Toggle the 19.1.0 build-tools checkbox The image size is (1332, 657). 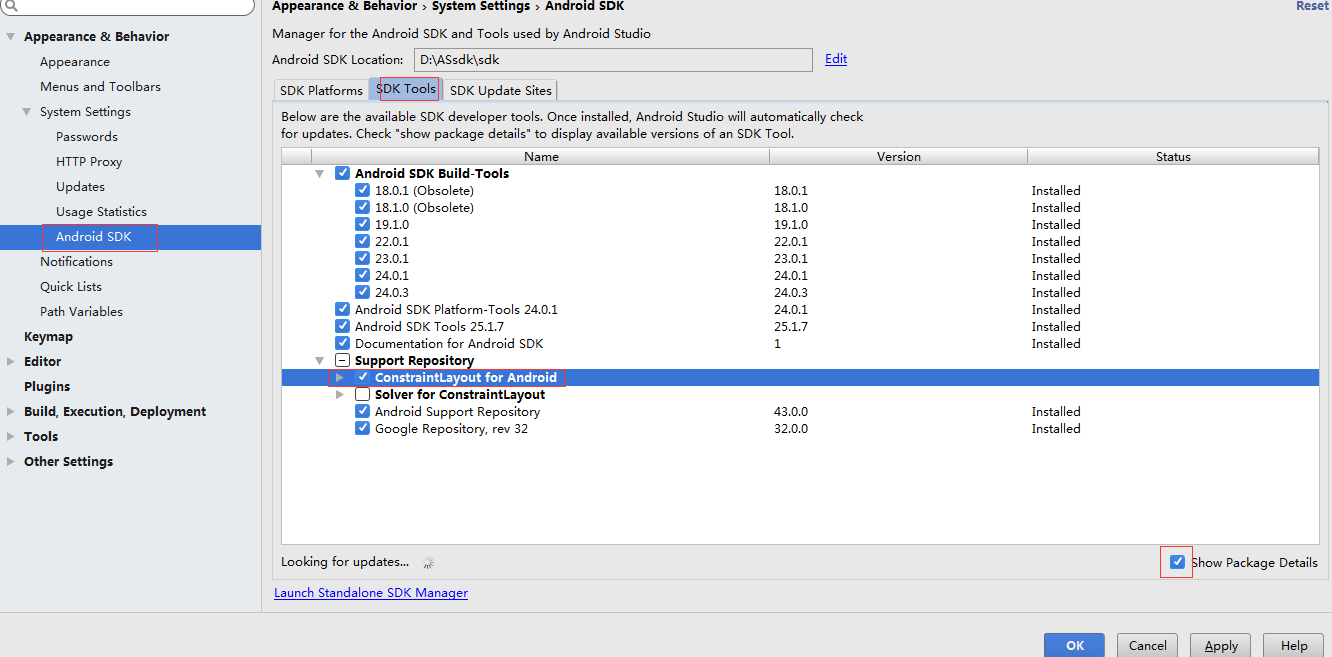click(x=362, y=224)
